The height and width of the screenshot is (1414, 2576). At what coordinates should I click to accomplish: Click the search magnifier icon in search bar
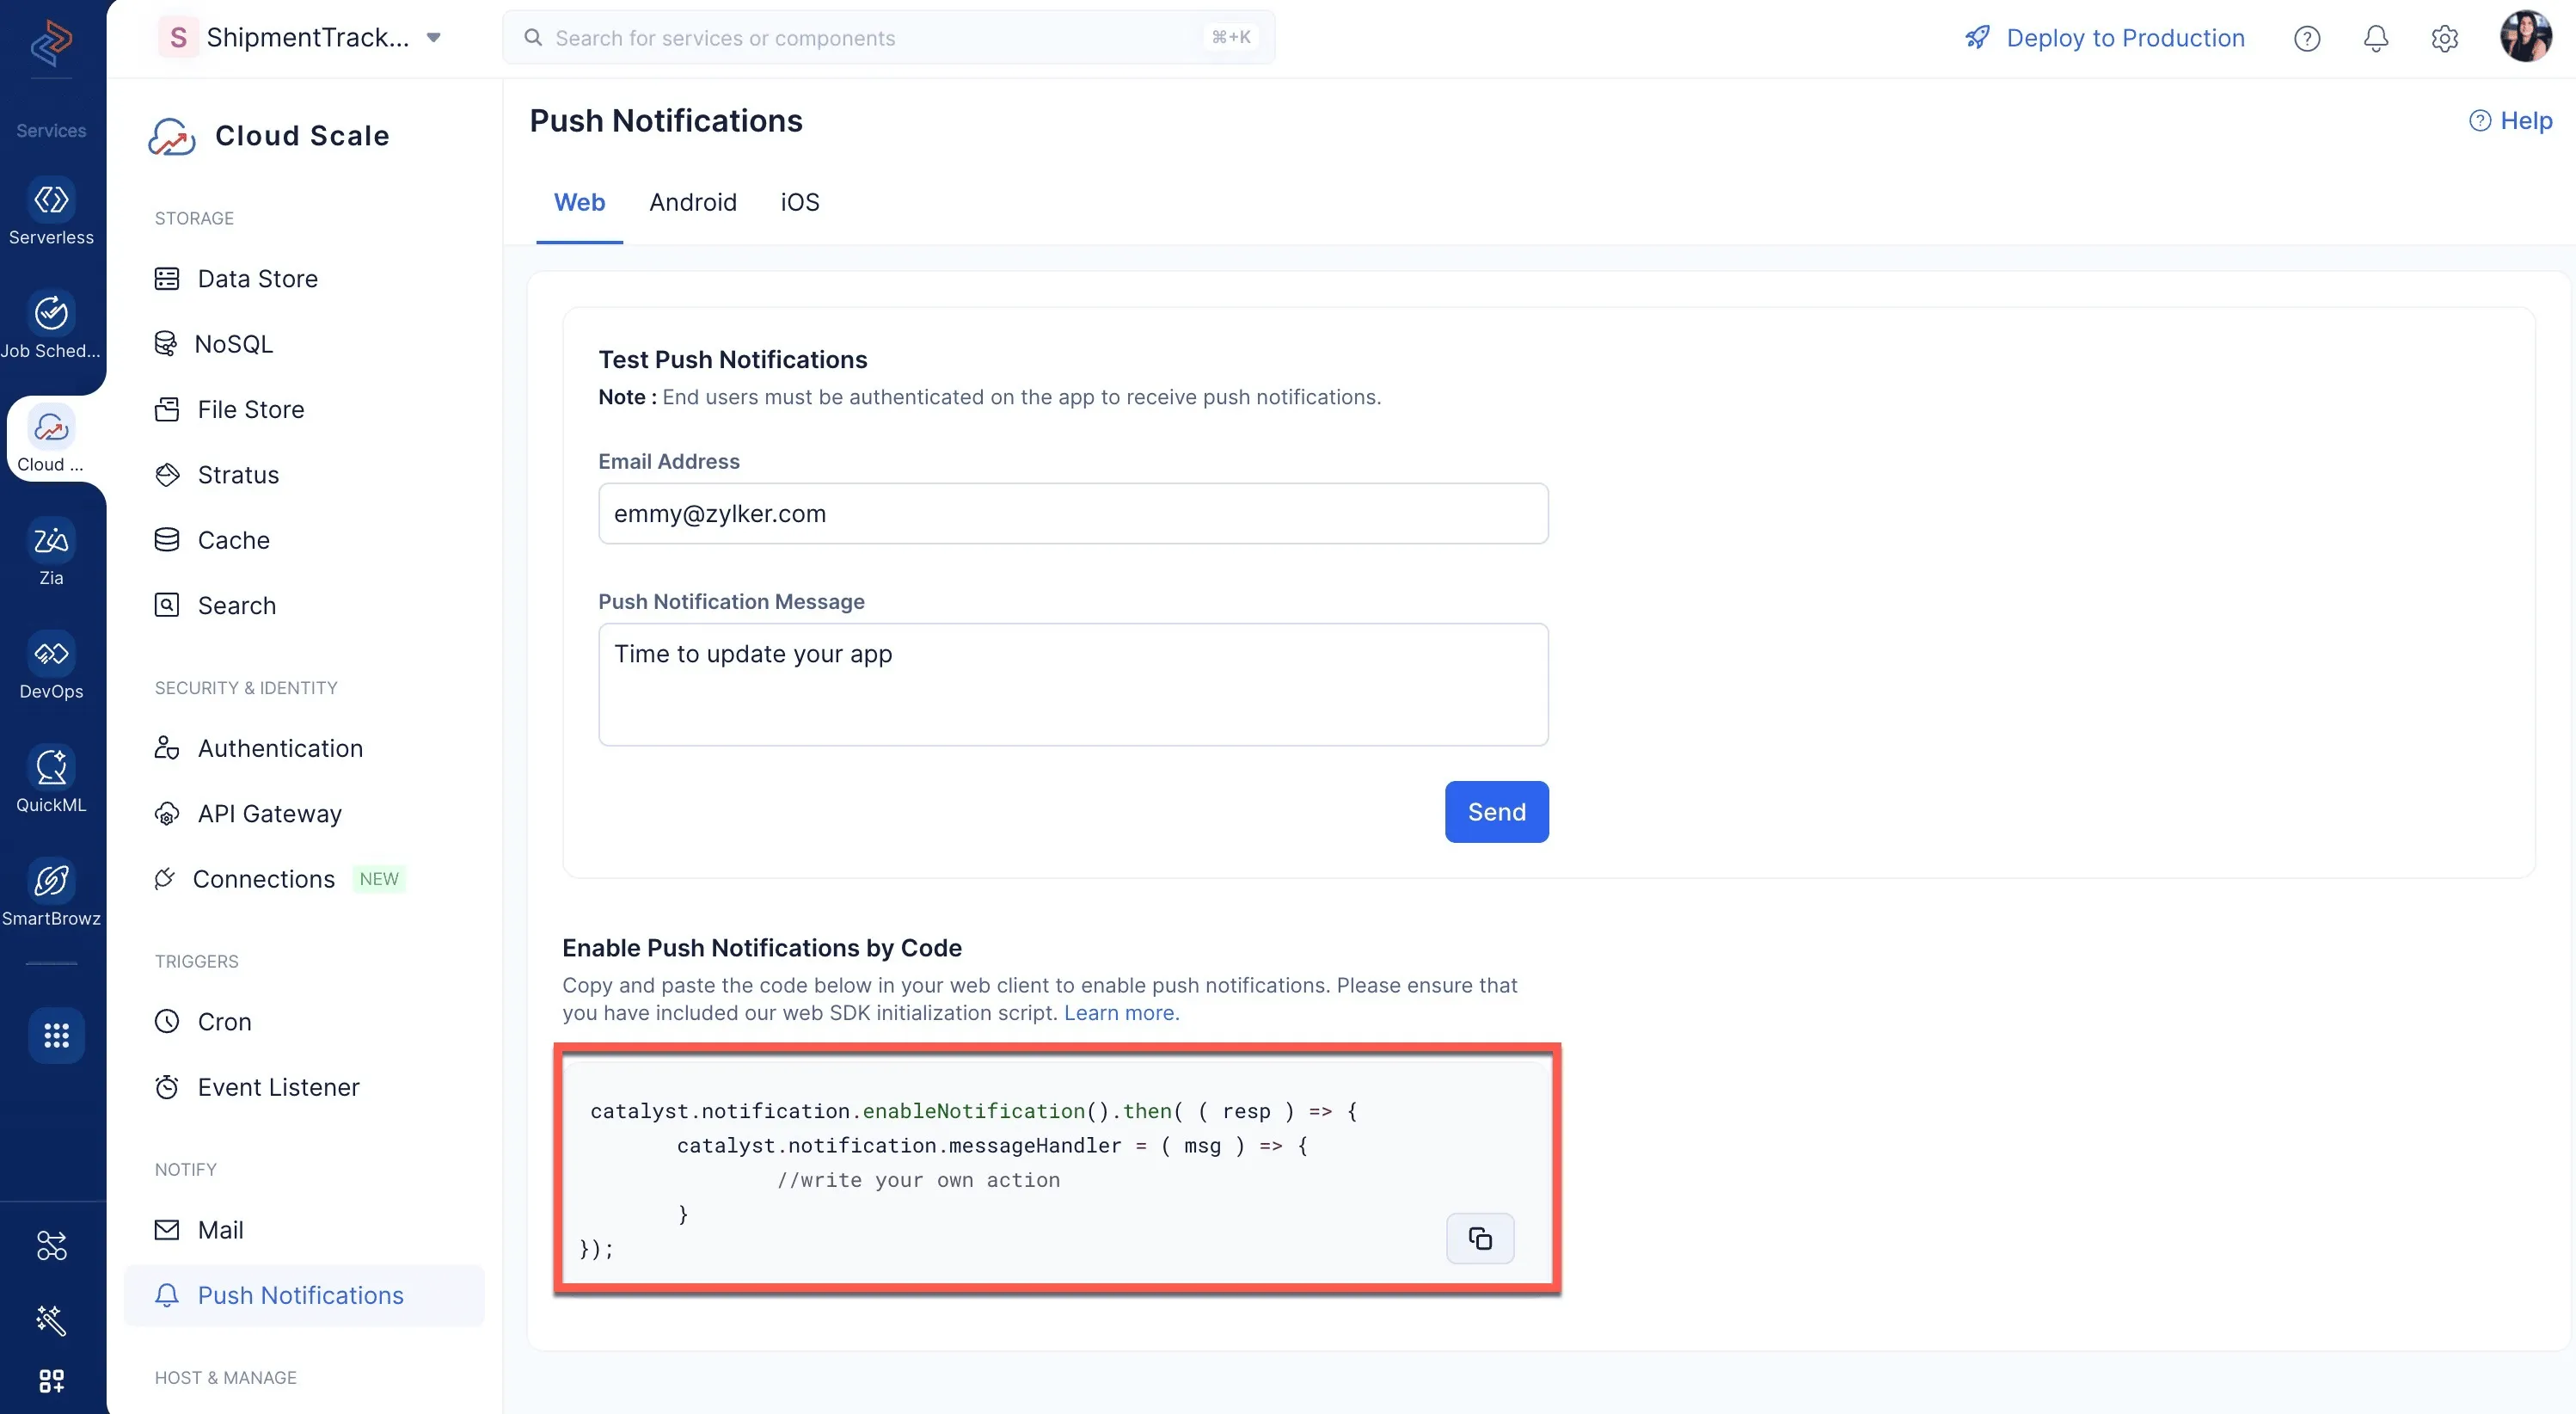click(533, 38)
